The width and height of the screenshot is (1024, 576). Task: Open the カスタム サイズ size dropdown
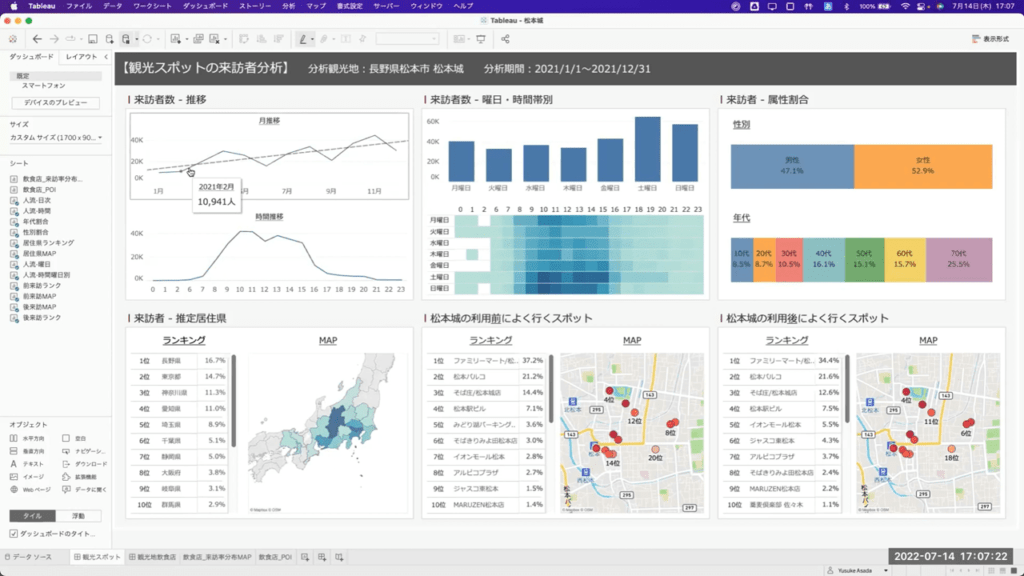coord(55,137)
